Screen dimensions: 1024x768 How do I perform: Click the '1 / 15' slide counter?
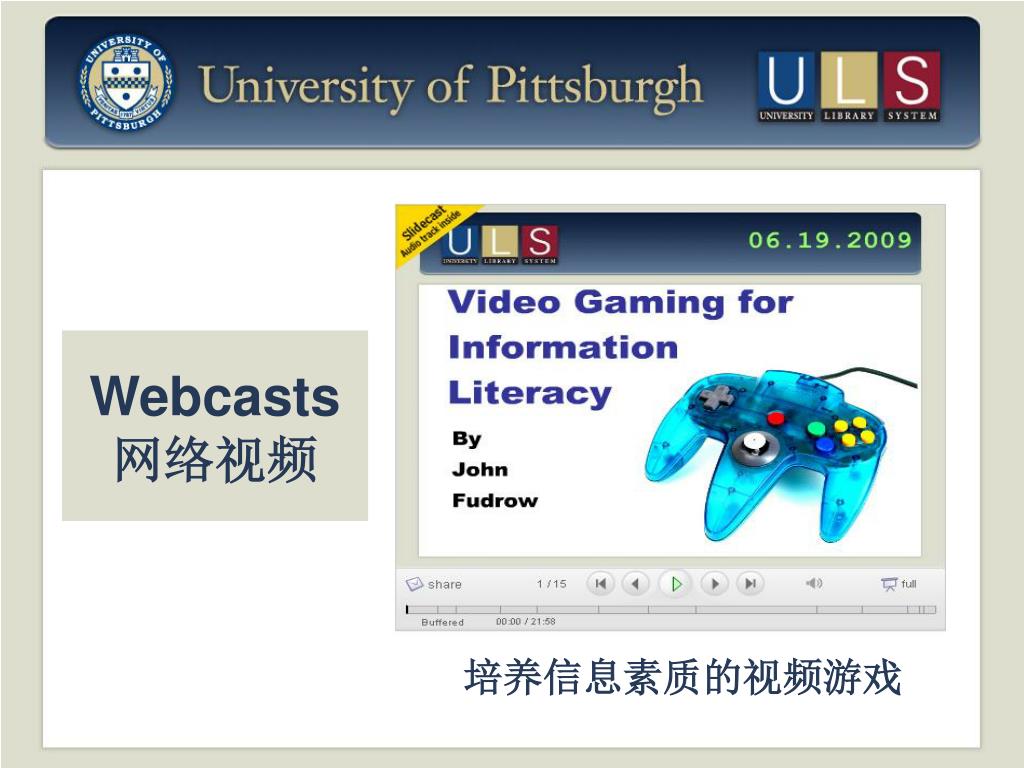coord(552,584)
